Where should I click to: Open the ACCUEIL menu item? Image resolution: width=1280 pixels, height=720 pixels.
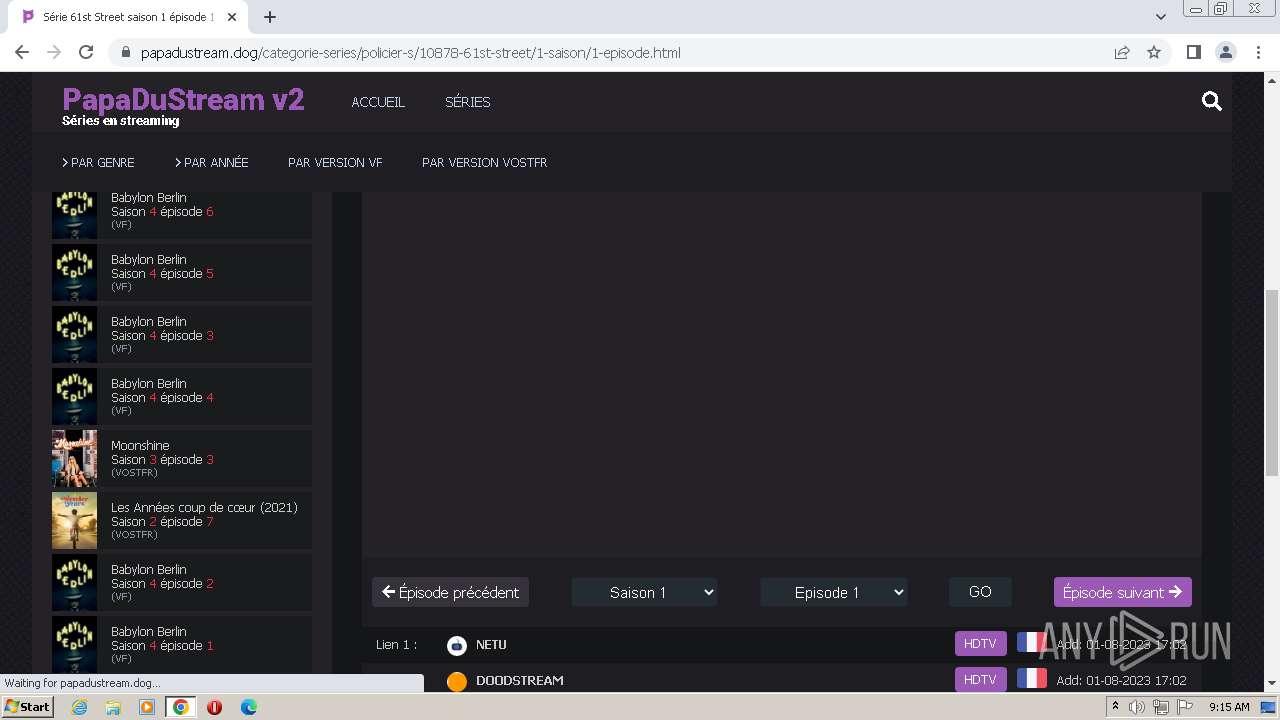pyautogui.click(x=378, y=102)
